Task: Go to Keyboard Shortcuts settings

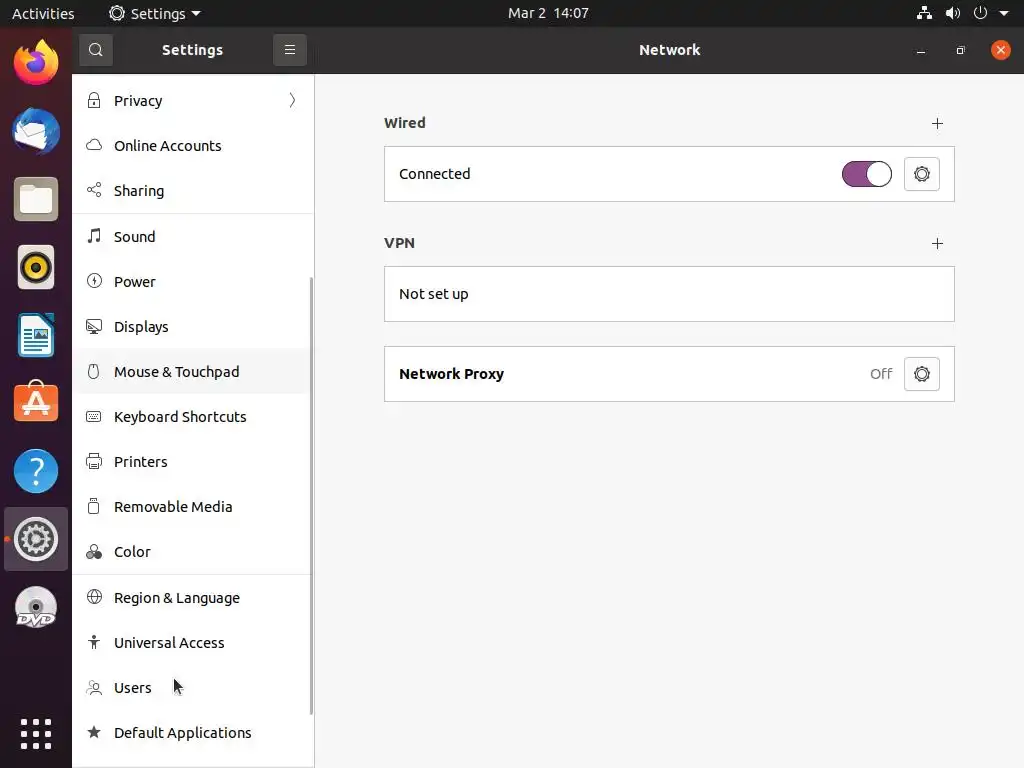Action: click(180, 417)
